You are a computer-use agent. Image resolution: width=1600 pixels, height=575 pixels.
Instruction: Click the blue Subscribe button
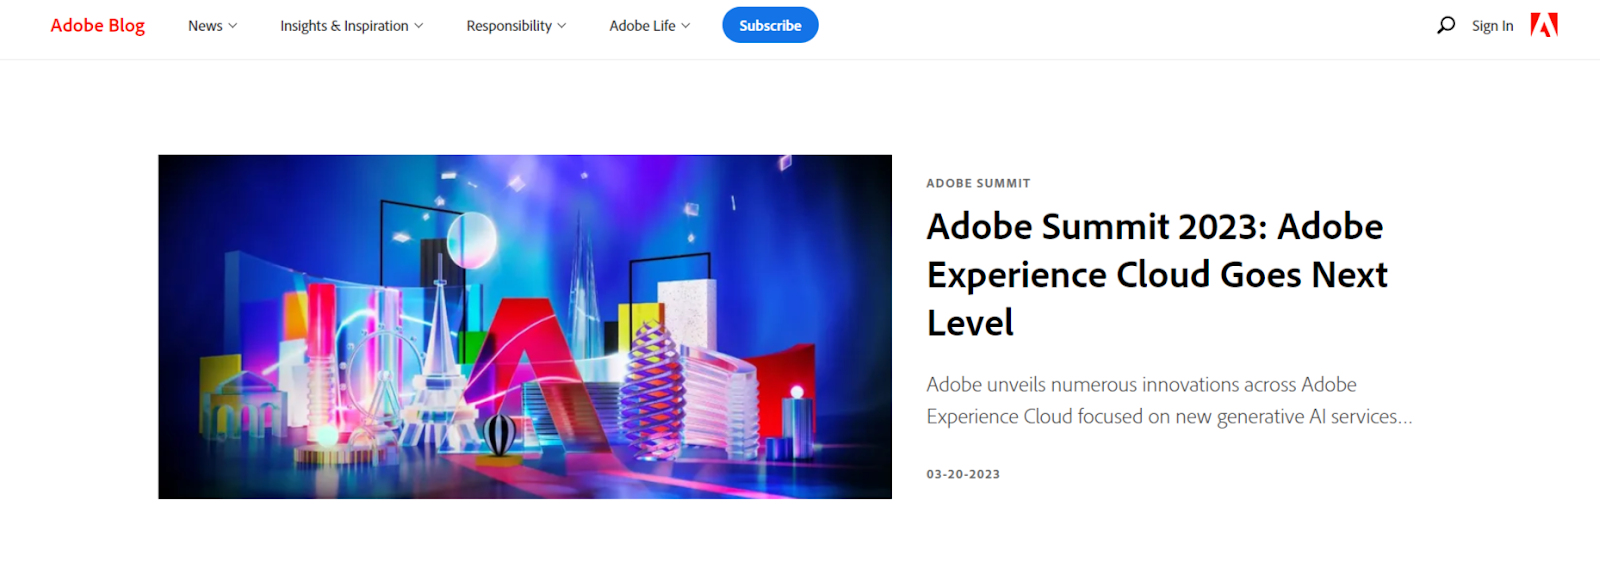[x=770, y=25]
